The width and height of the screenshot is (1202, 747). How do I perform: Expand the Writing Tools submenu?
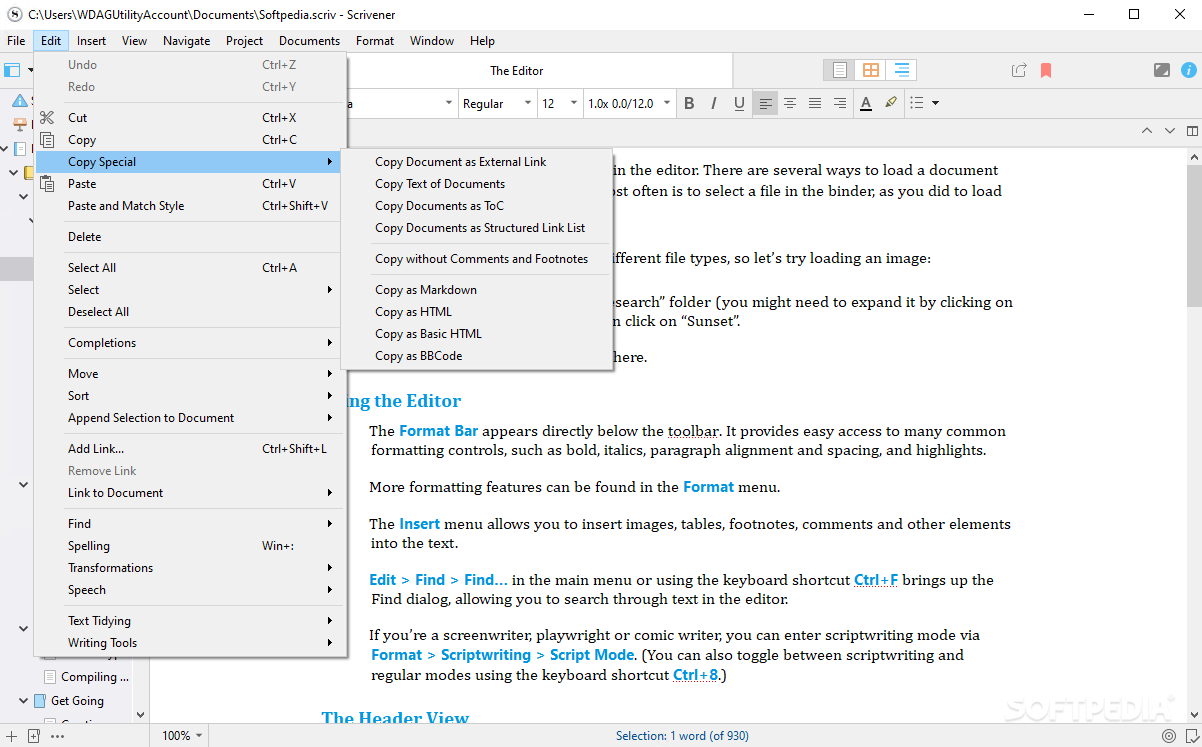pyautogui.click(x=191, y=643)
